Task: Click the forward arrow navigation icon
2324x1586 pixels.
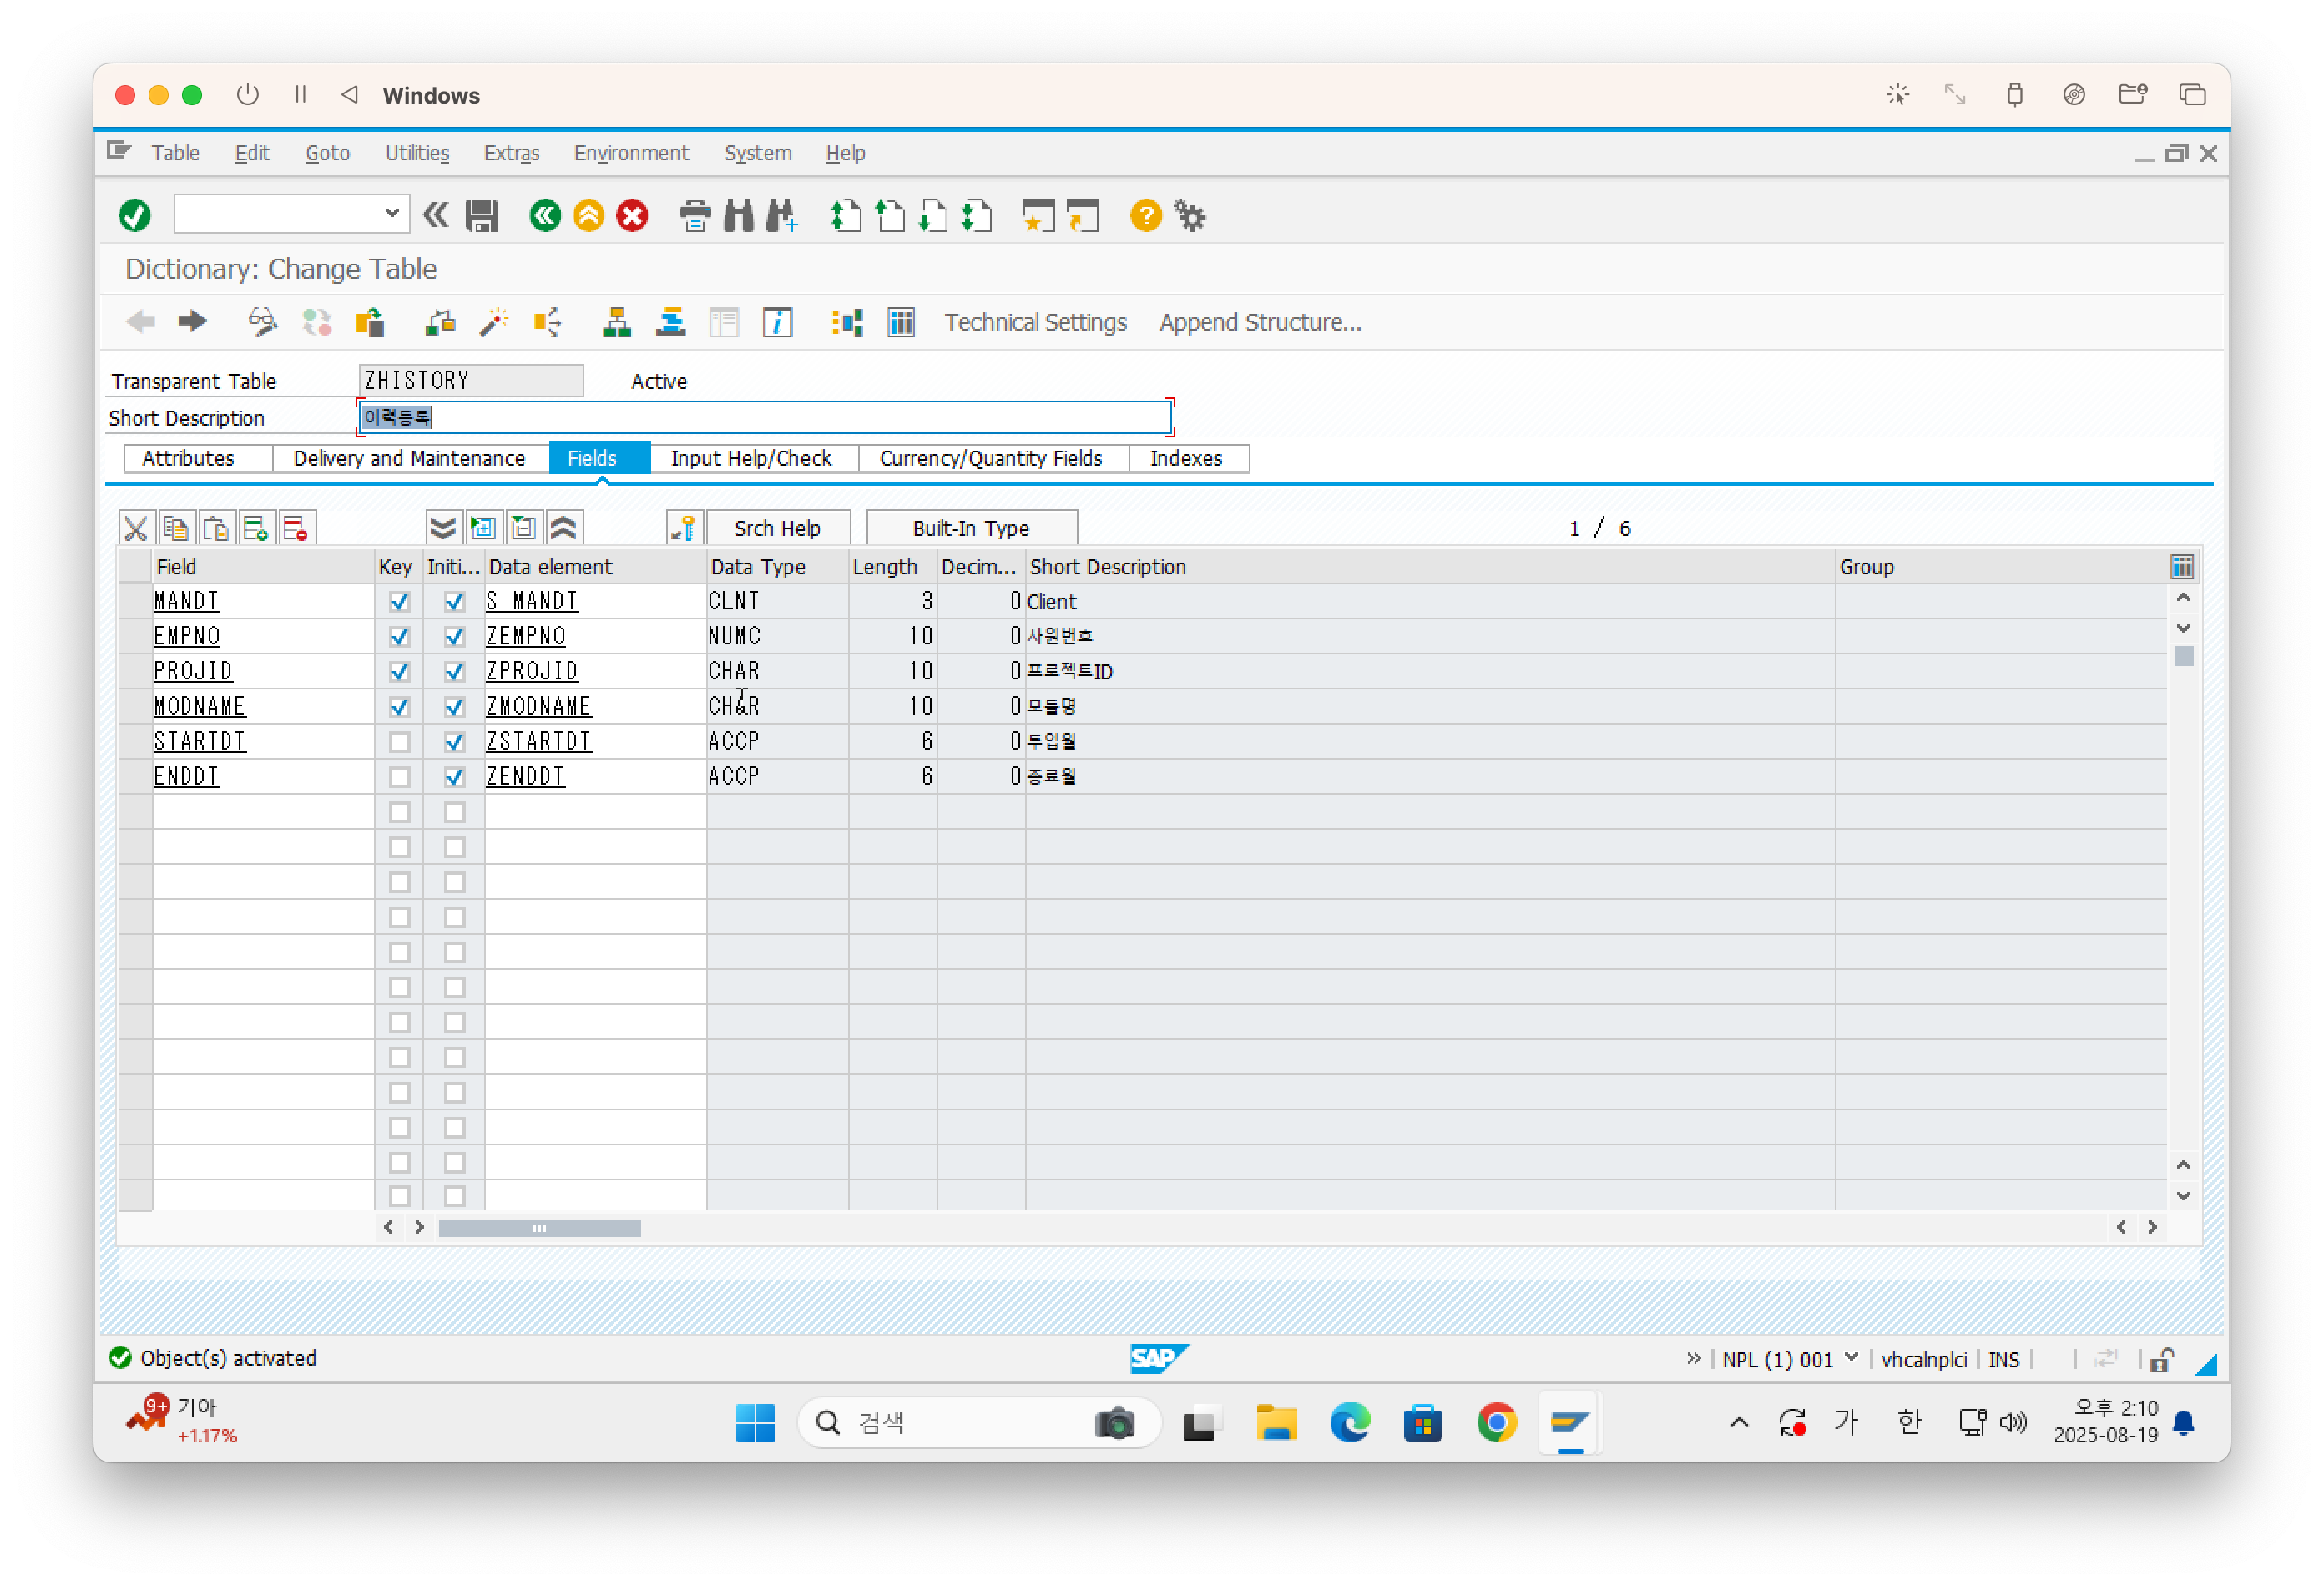Action: (x=192, y=322)
